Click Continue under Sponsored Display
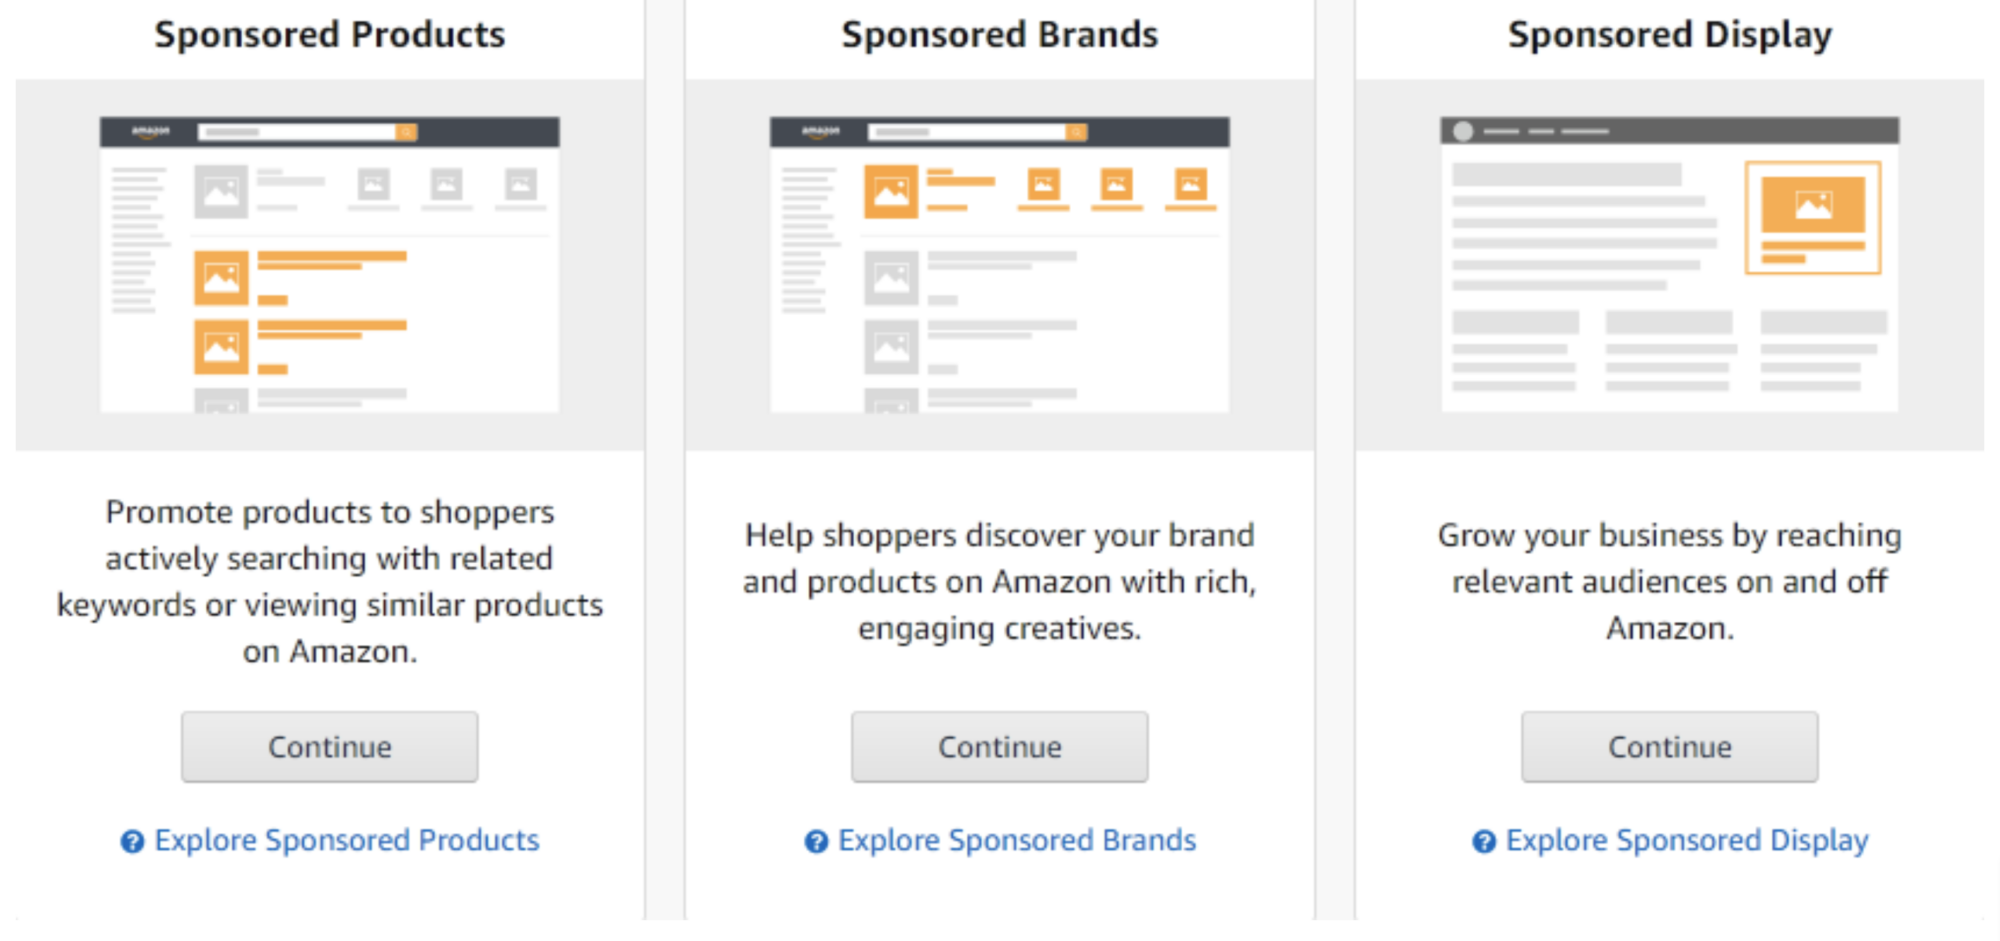The width and height of the screenshot is (2000, 941). point(1668,746)
